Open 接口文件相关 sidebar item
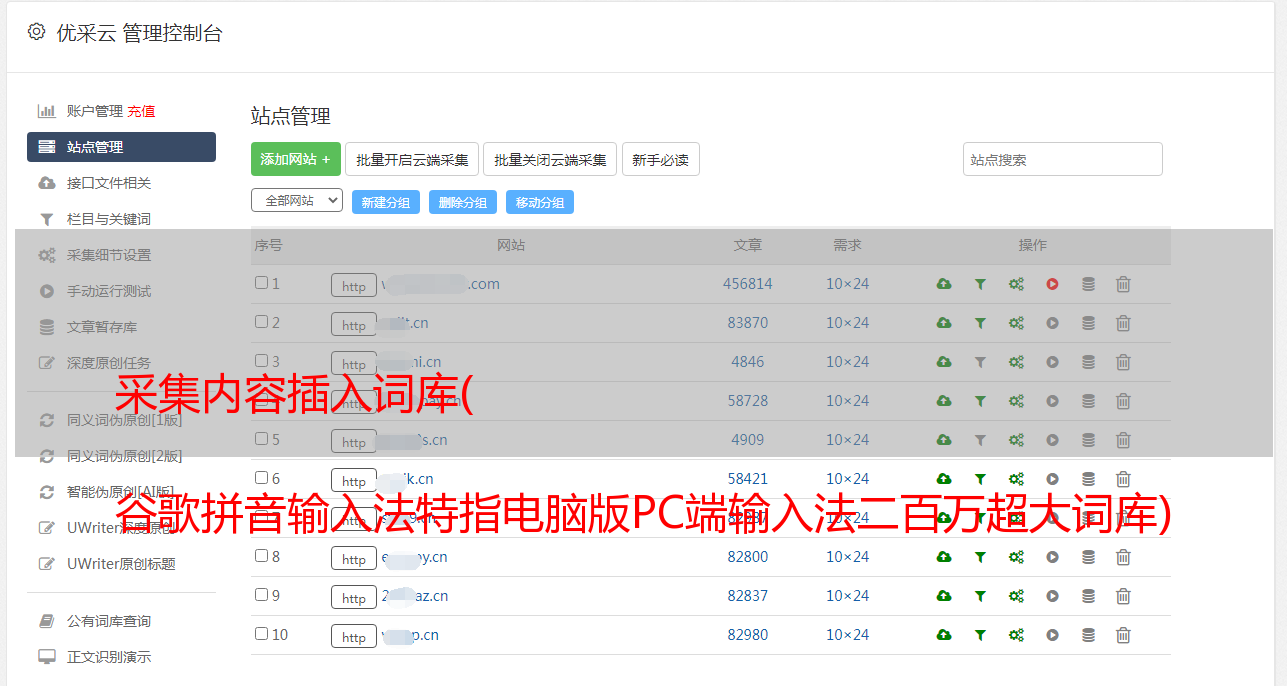Screen dimensions: 1287x686 pyautogui.click(x=109, y=183)
